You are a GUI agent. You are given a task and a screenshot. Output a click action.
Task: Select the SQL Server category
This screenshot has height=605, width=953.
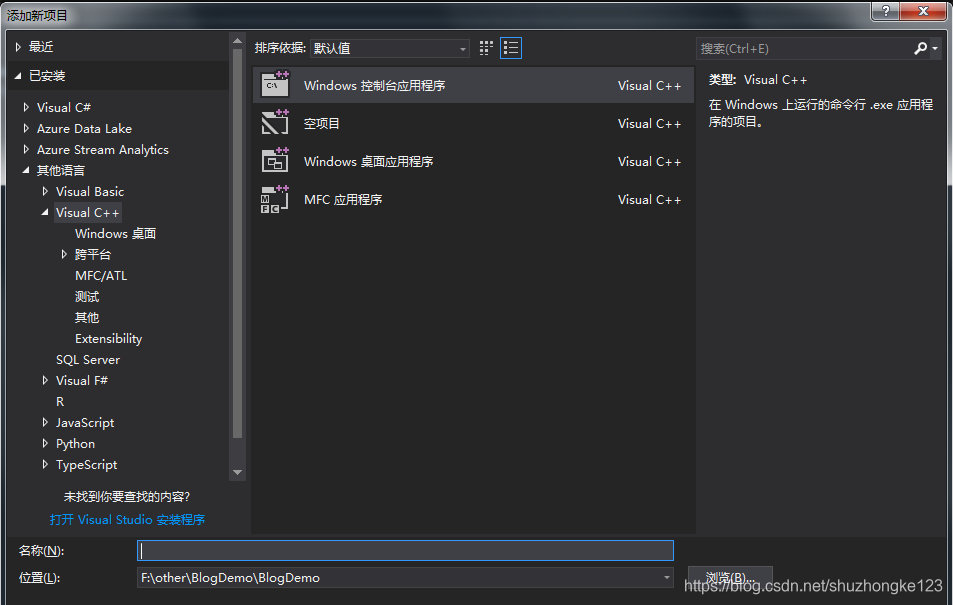[x=88, y=359]
